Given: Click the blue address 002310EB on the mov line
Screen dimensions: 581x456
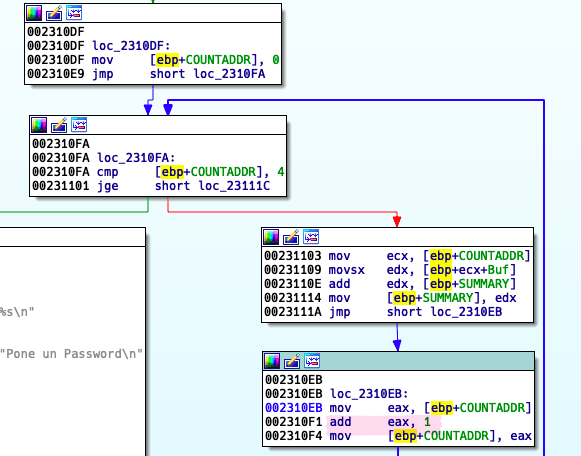Looking at the screenshot, I should click(x=294, y=408).
